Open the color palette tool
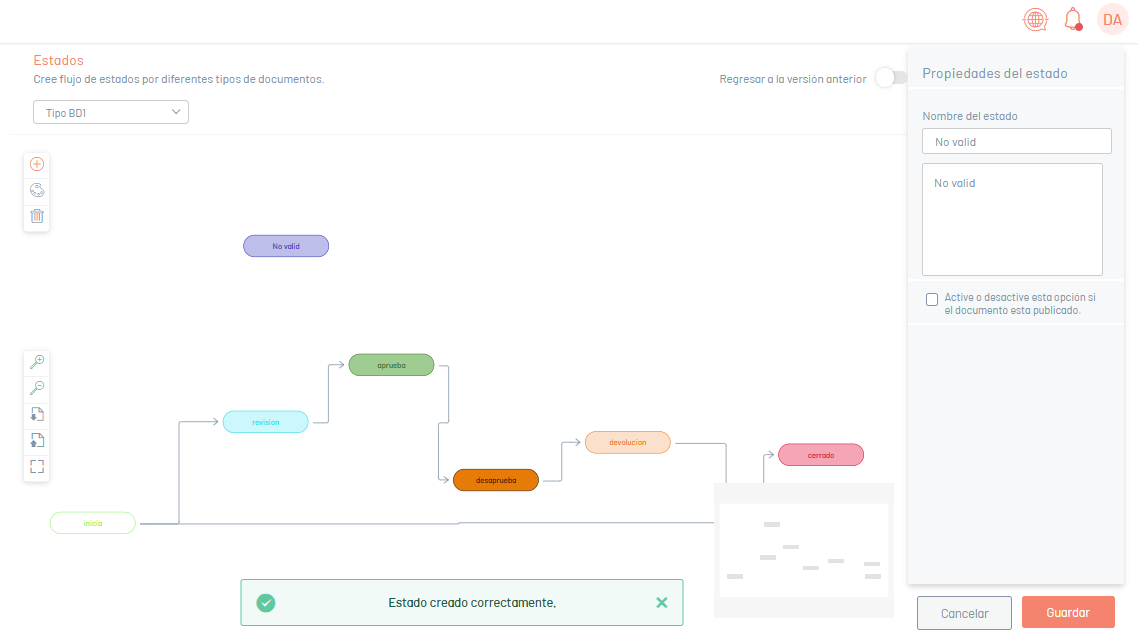 point(37,190)
